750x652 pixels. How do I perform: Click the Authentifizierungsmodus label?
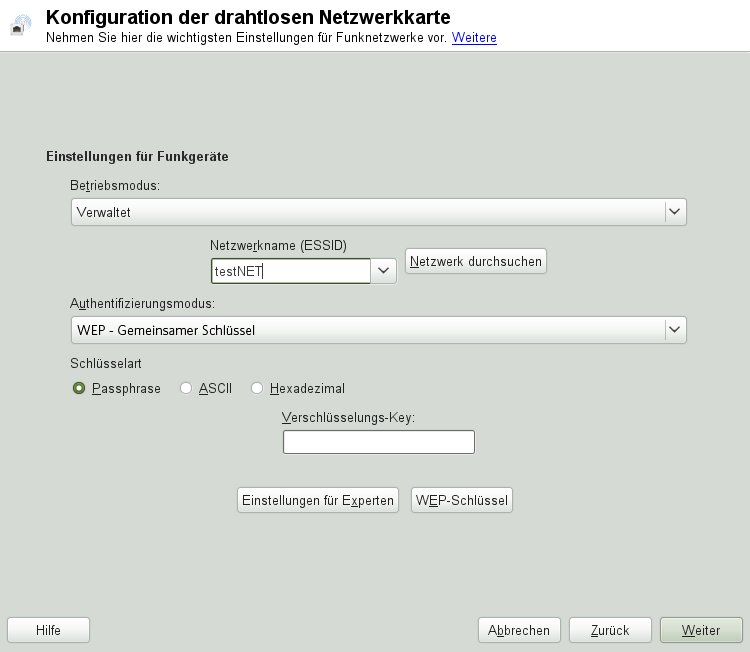click(x=143, y=303)
